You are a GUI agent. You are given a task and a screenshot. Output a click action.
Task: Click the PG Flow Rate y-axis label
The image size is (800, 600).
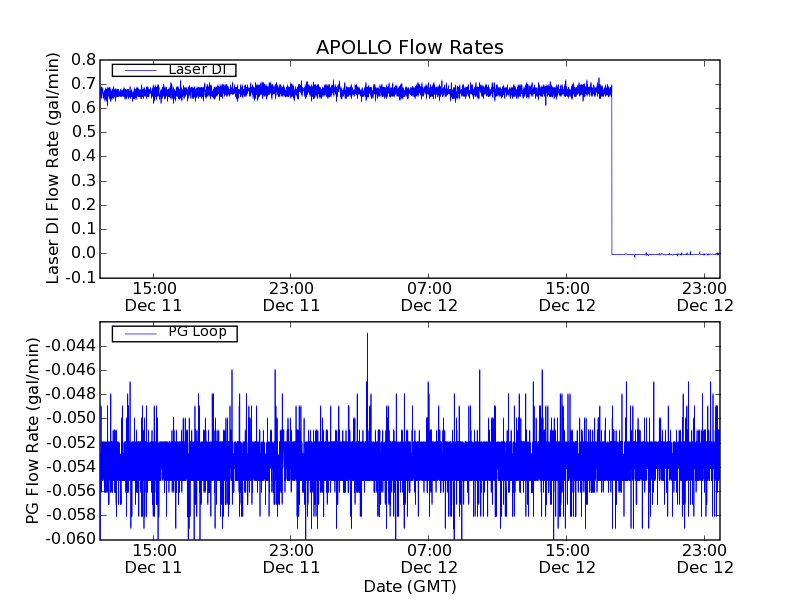32,430
